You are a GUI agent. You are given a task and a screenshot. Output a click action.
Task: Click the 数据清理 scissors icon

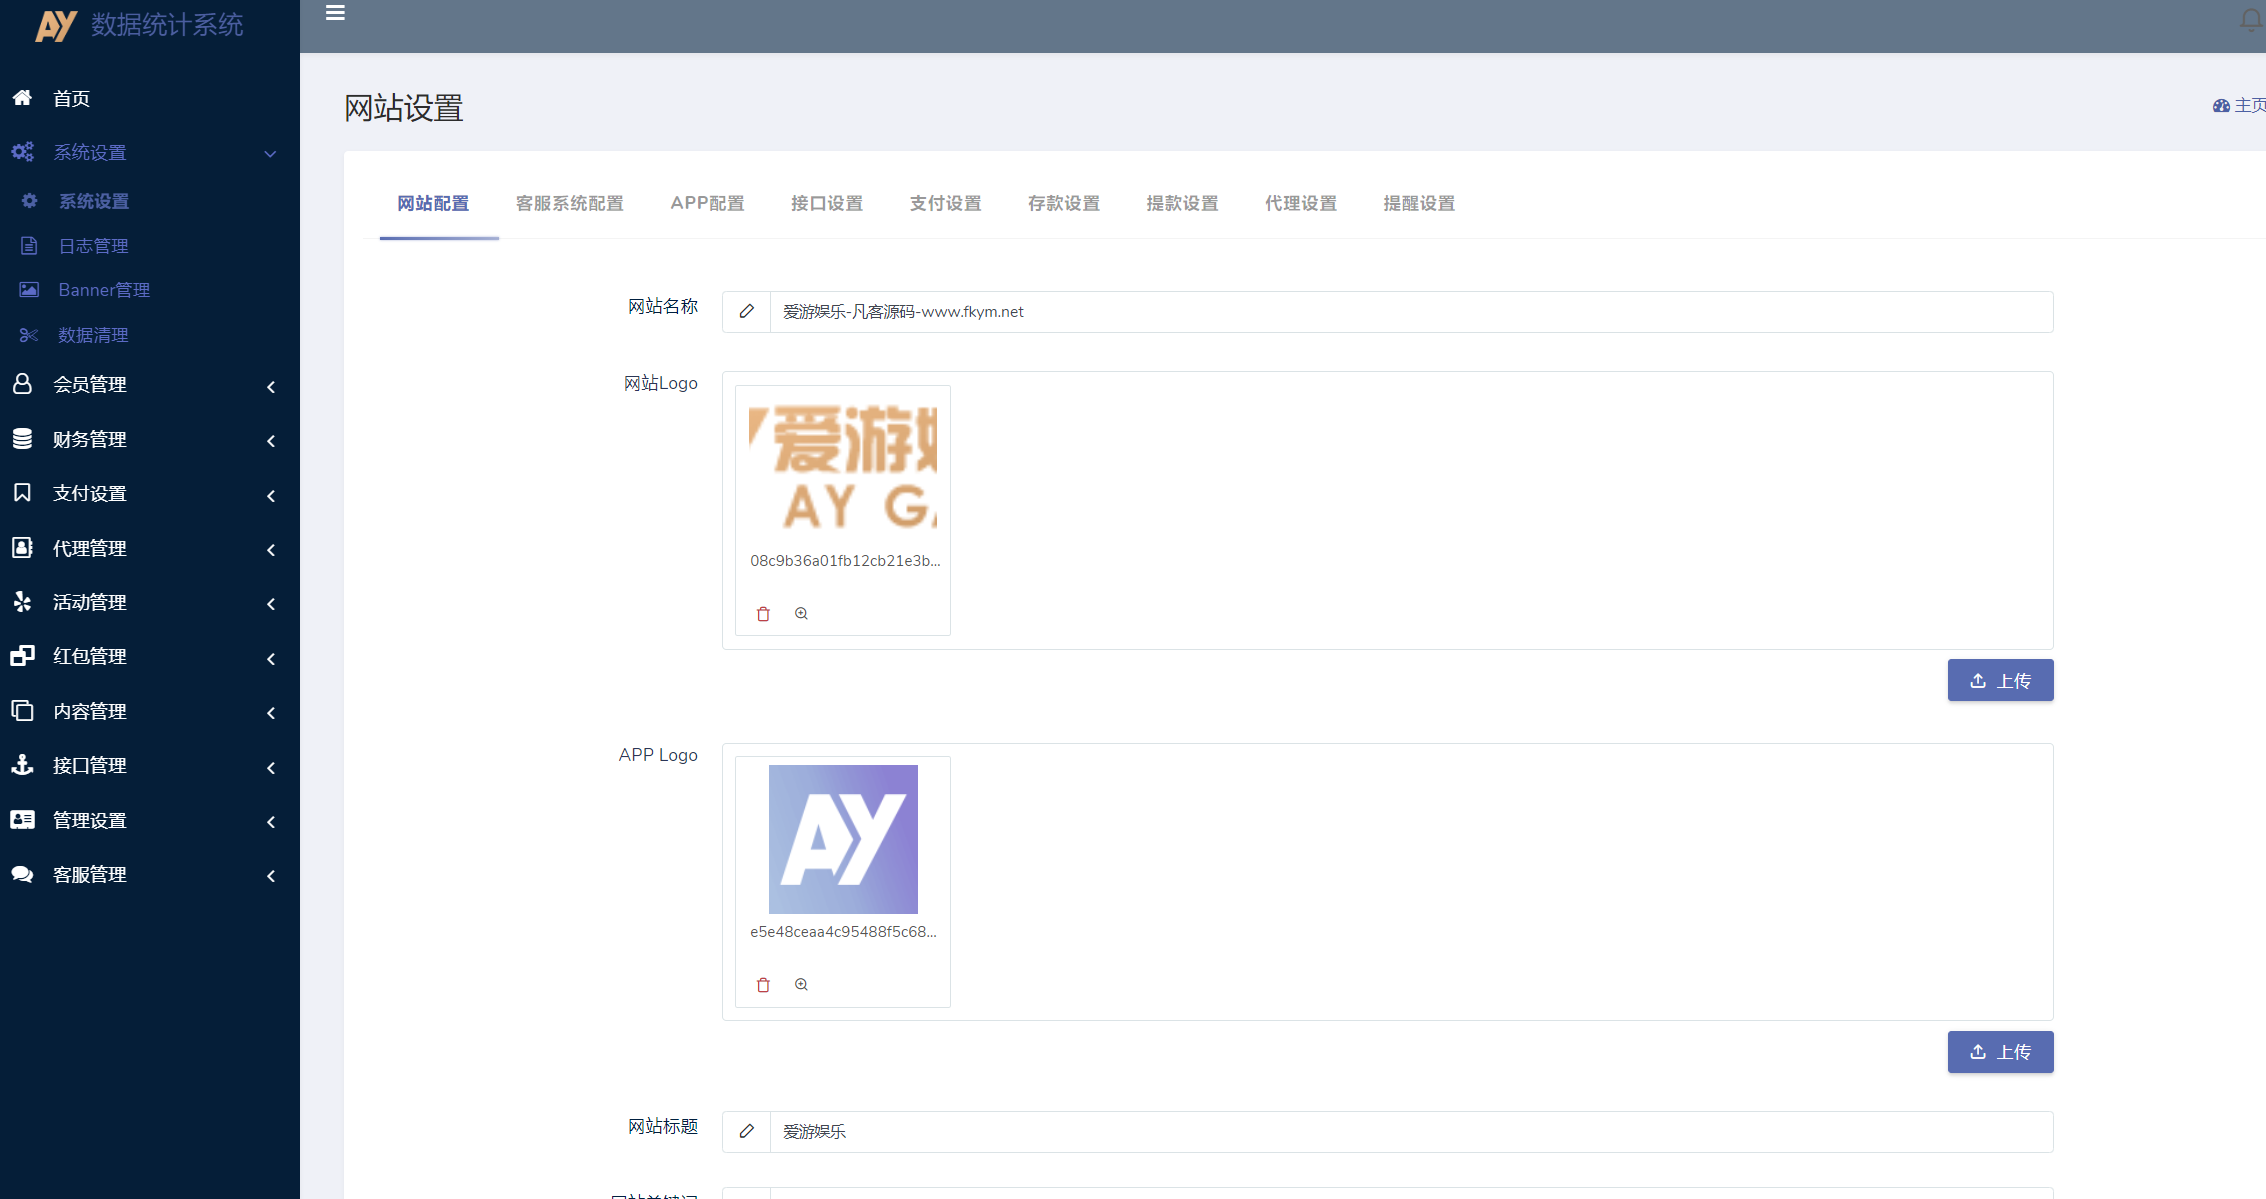(28, 334)
